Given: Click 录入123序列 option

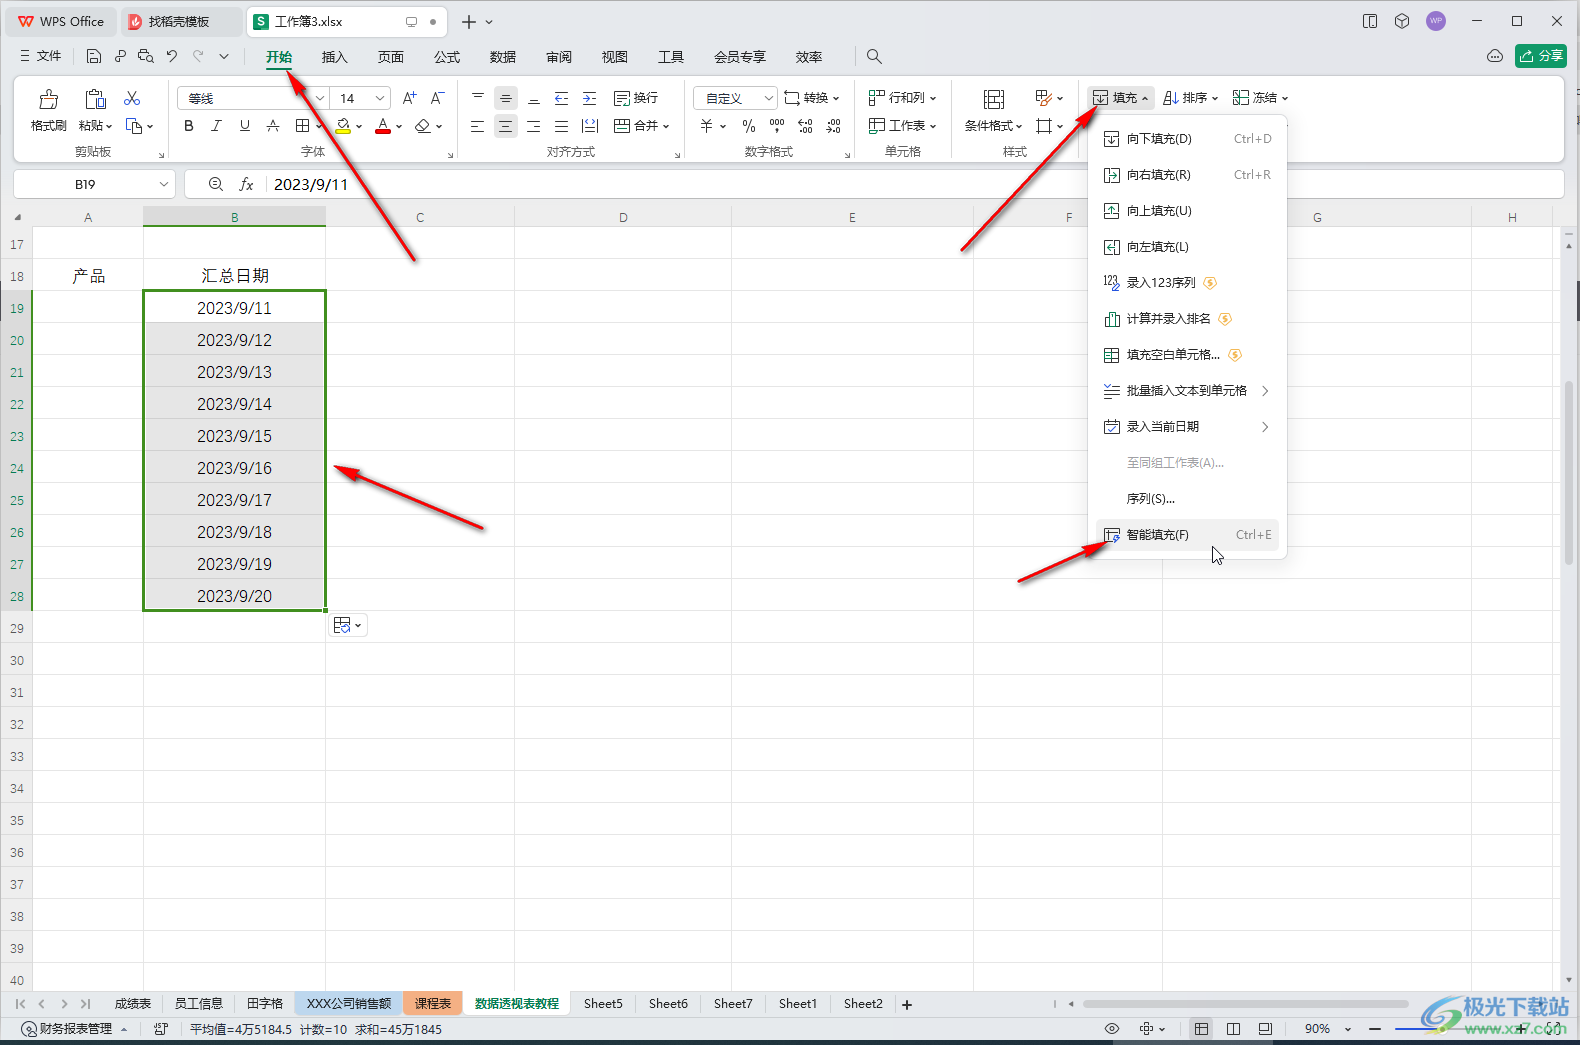Looking at the screenshot, I should click(x=1187, y=283).
